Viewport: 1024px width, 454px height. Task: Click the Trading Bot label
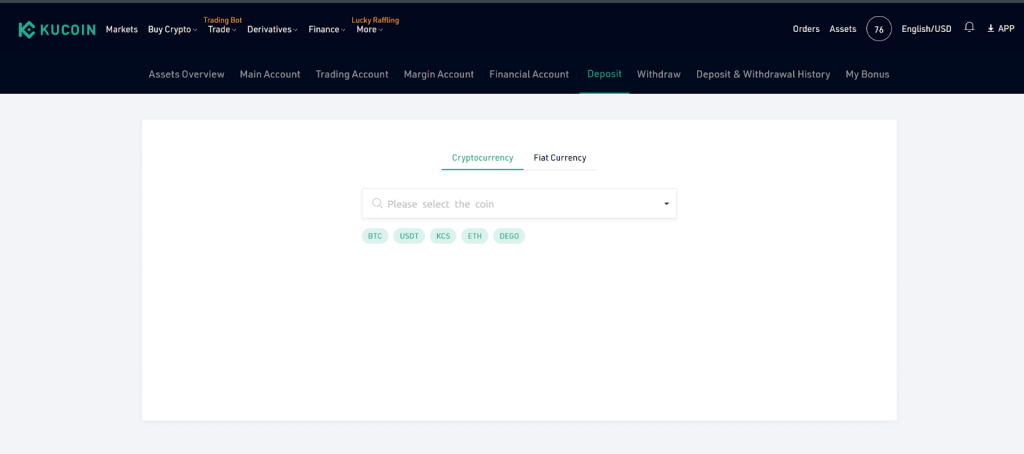click(223, 20)
